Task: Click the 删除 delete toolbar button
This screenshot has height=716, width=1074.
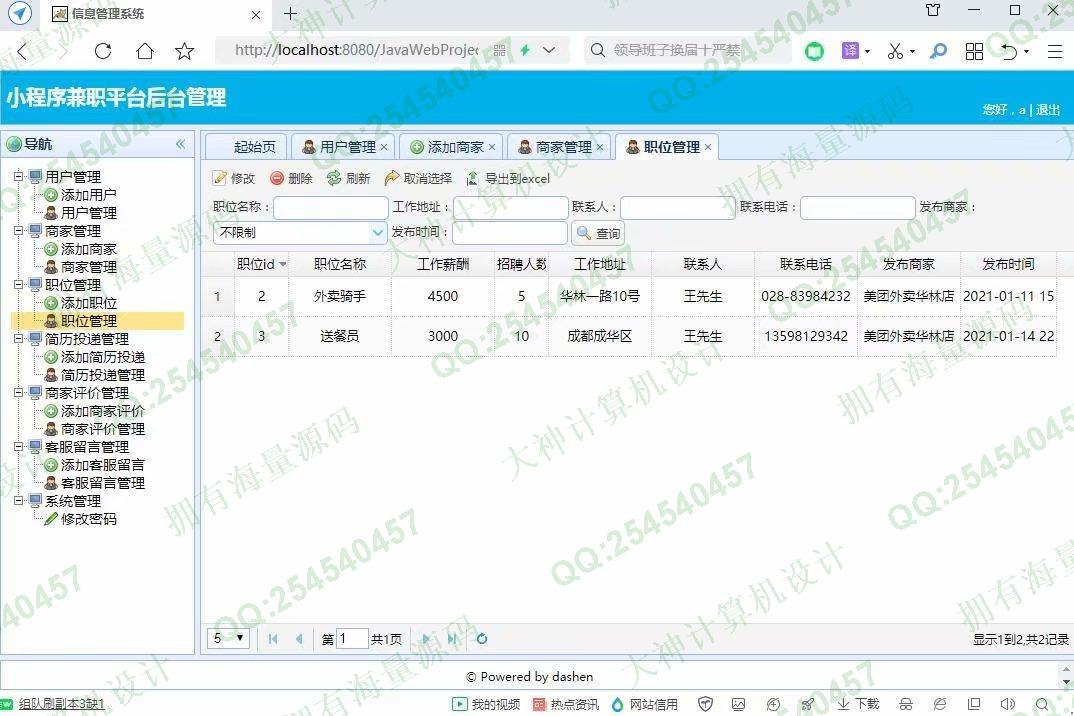Action: 291,178
